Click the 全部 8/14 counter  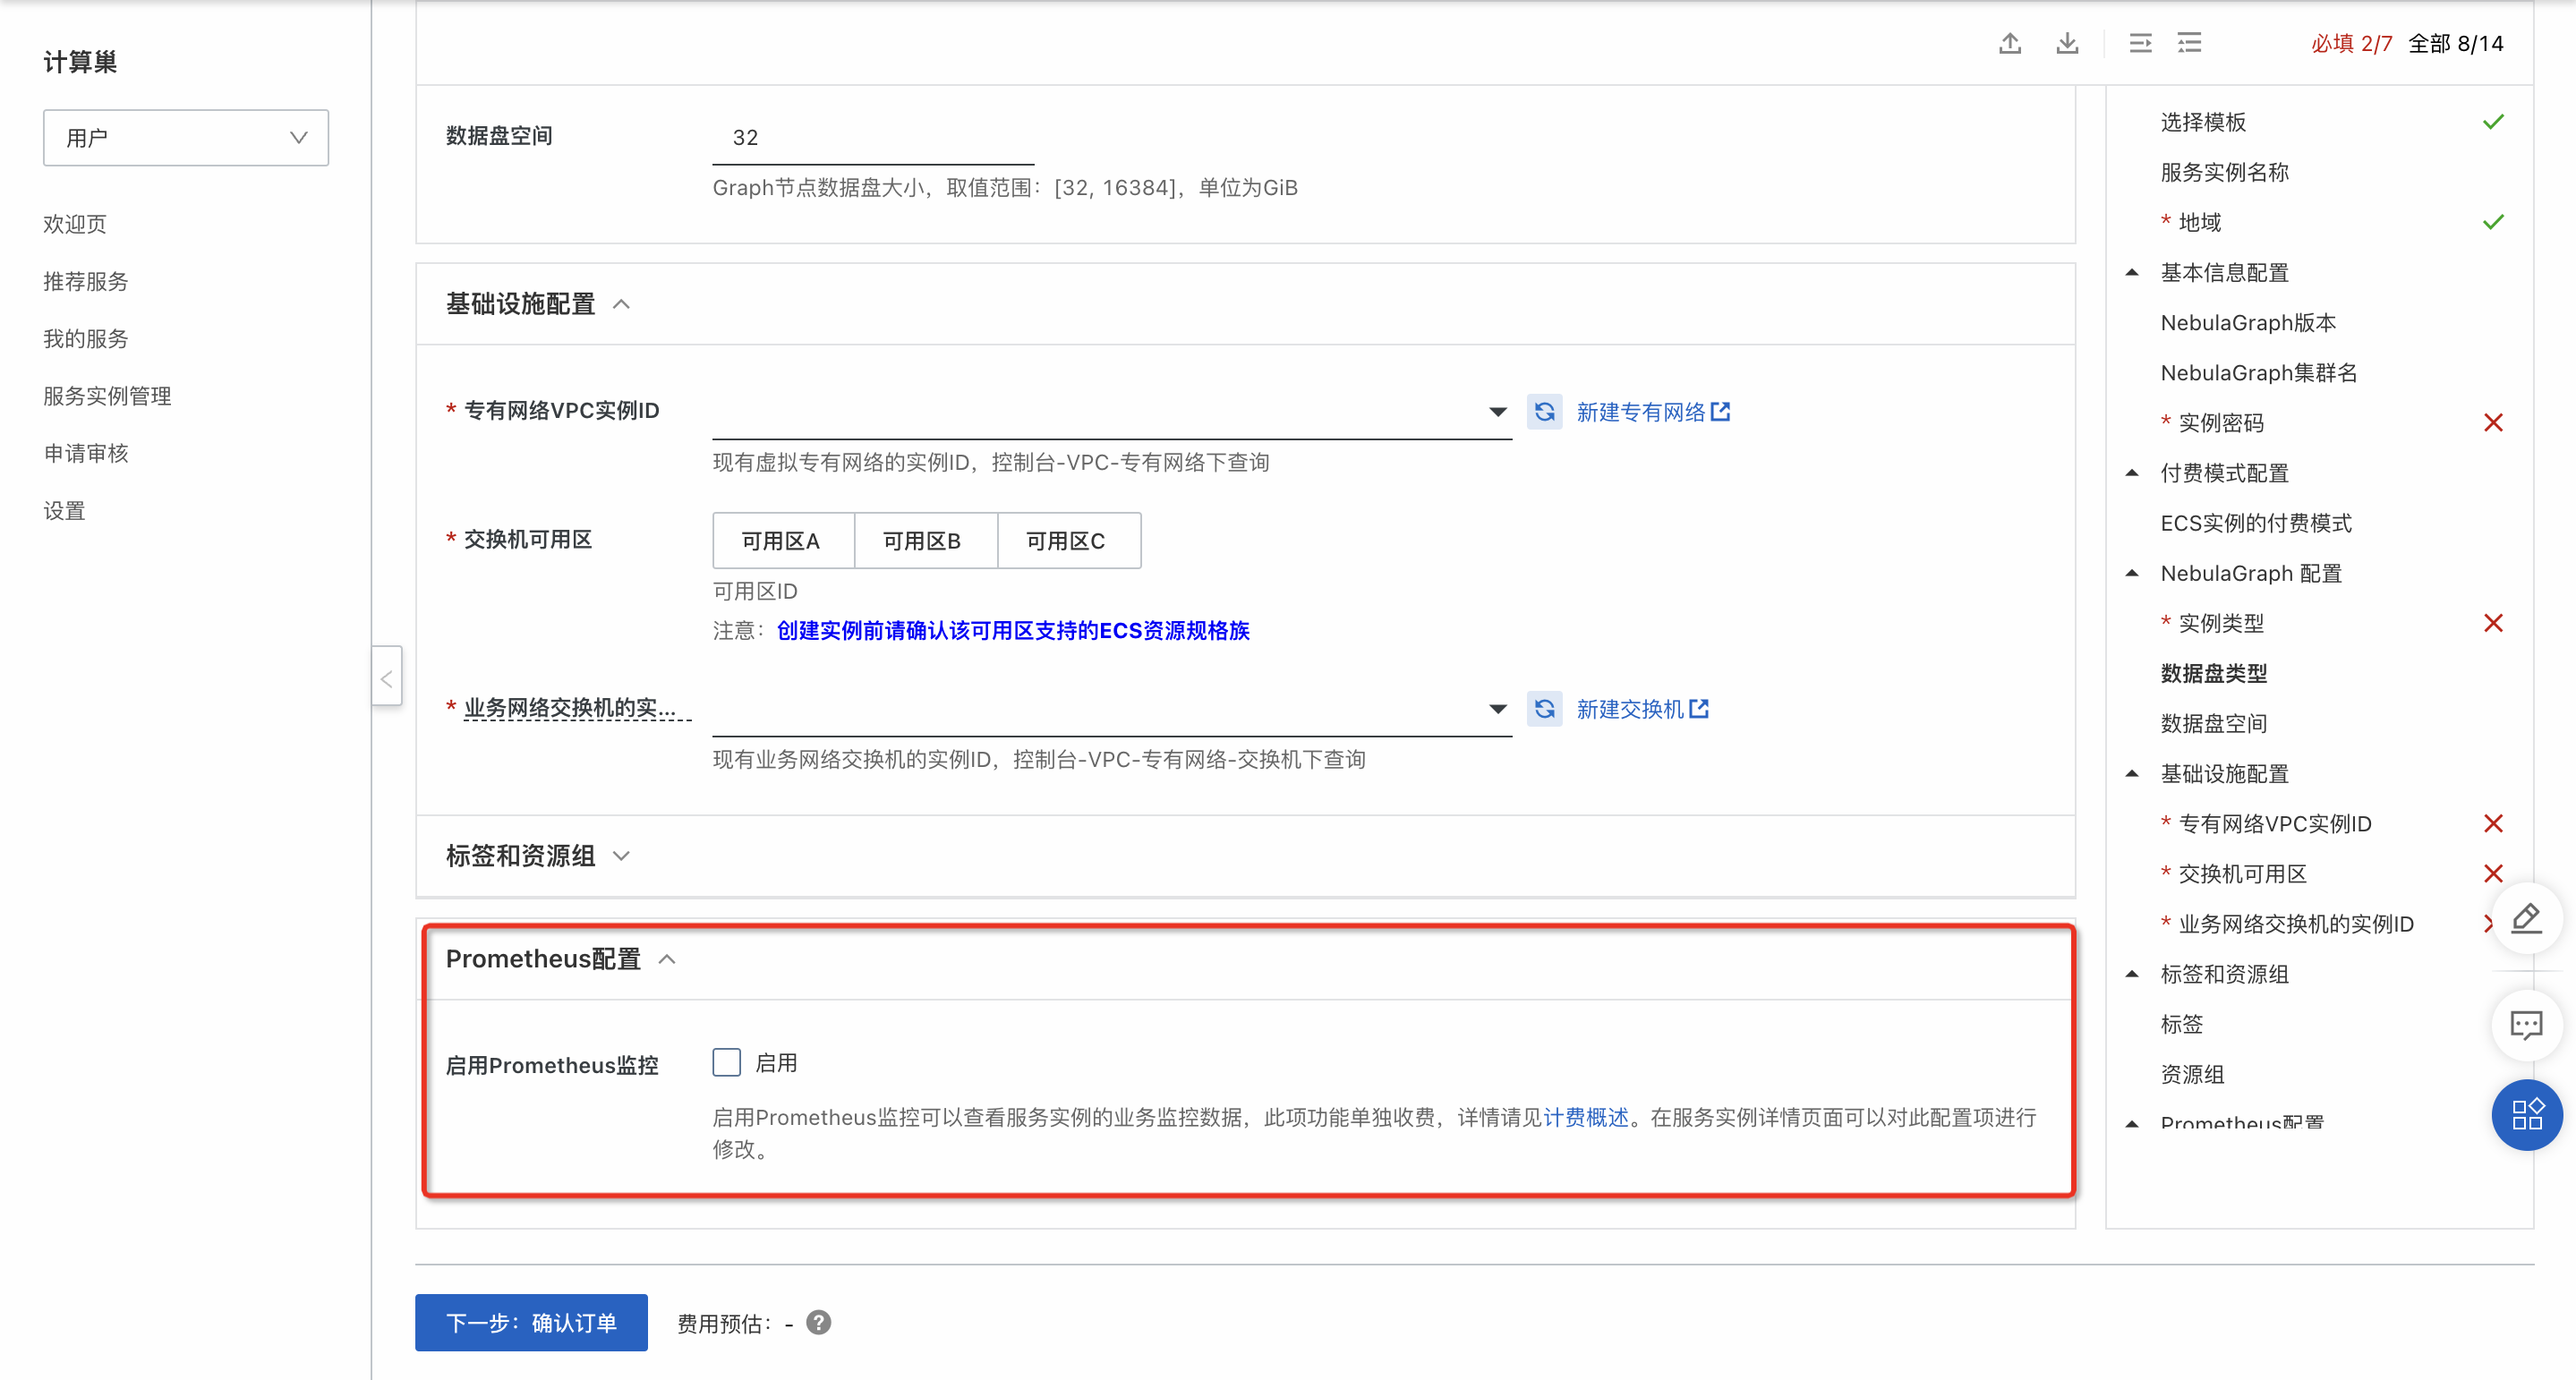point(2455,43)
